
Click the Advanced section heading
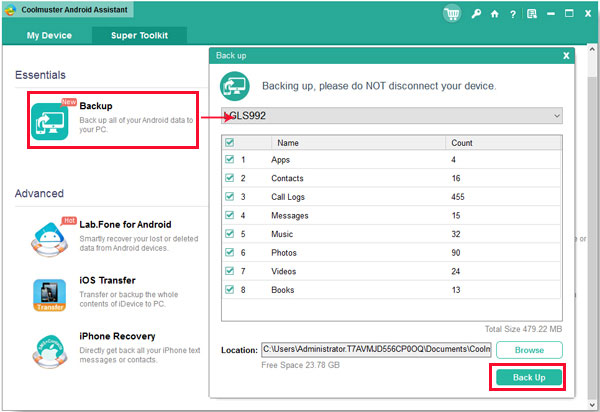pos(39,194)
